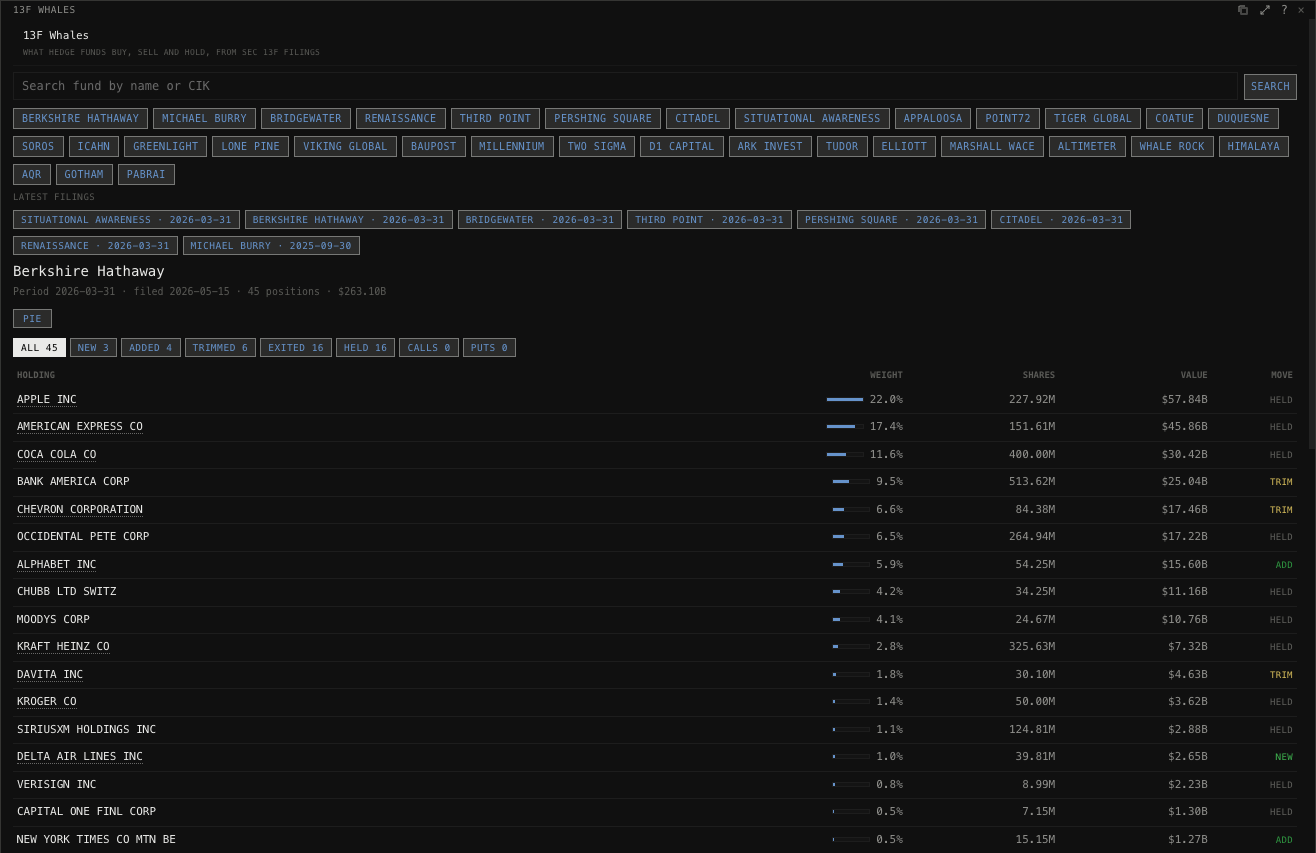
Task: Open the THIRD POINT 2026-03-31 latest filing
Action: point(709,220)
